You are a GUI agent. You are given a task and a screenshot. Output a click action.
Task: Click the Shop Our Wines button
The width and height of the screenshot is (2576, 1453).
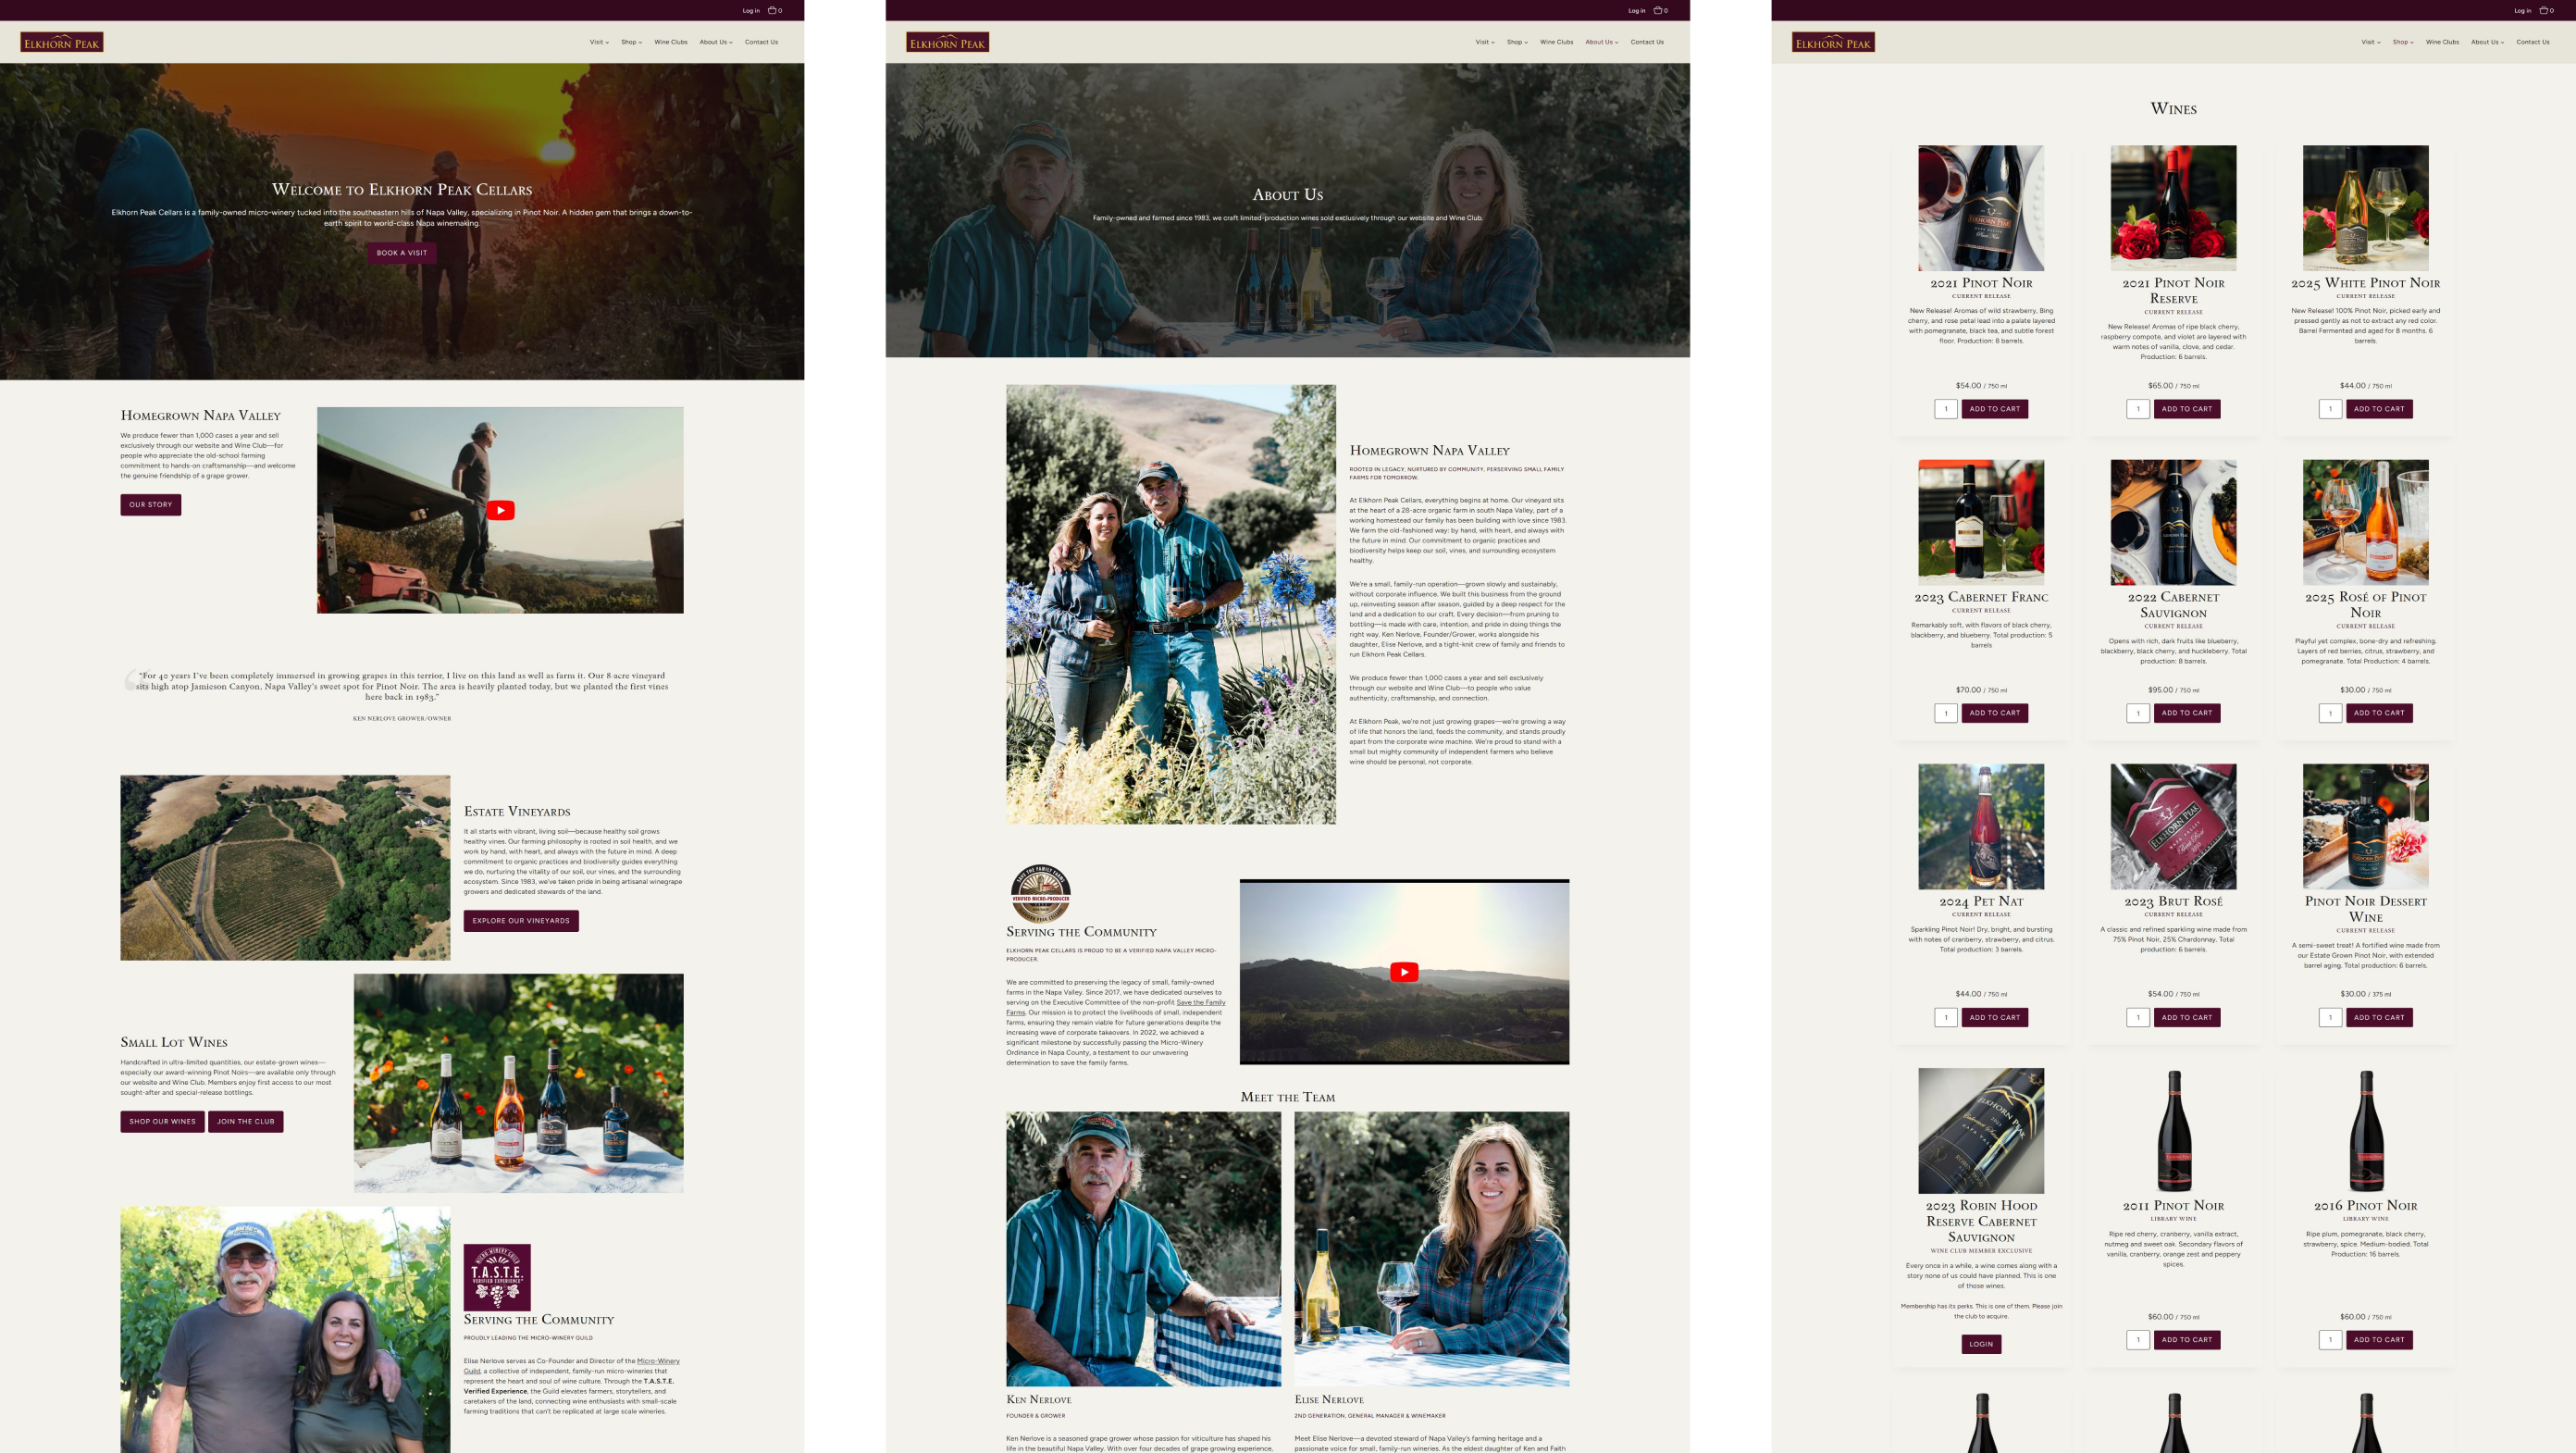pyautogui.click(x=163, y=1122)
